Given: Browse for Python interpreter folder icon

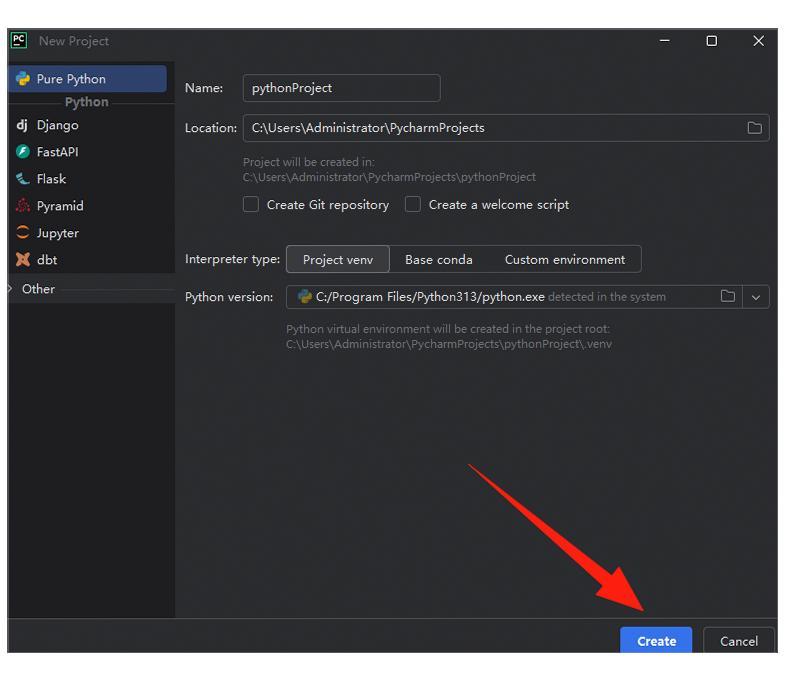Looking at the screenshot, I should pyautogui.click(x=728, y=297).
